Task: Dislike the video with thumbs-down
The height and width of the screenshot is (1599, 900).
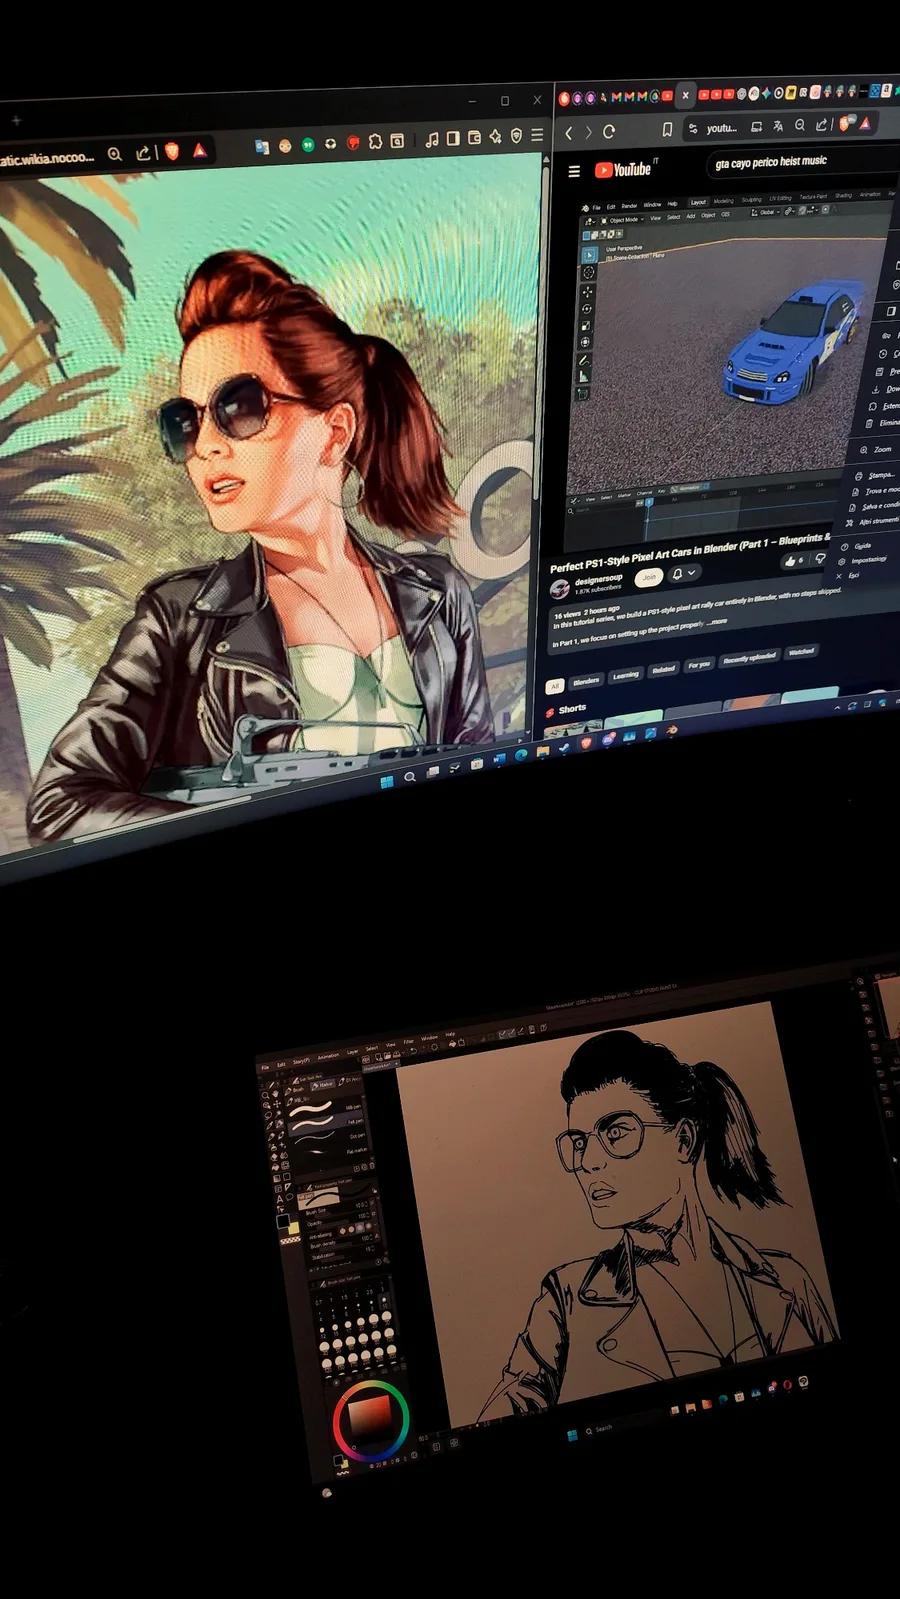Action: click(820, 559)
